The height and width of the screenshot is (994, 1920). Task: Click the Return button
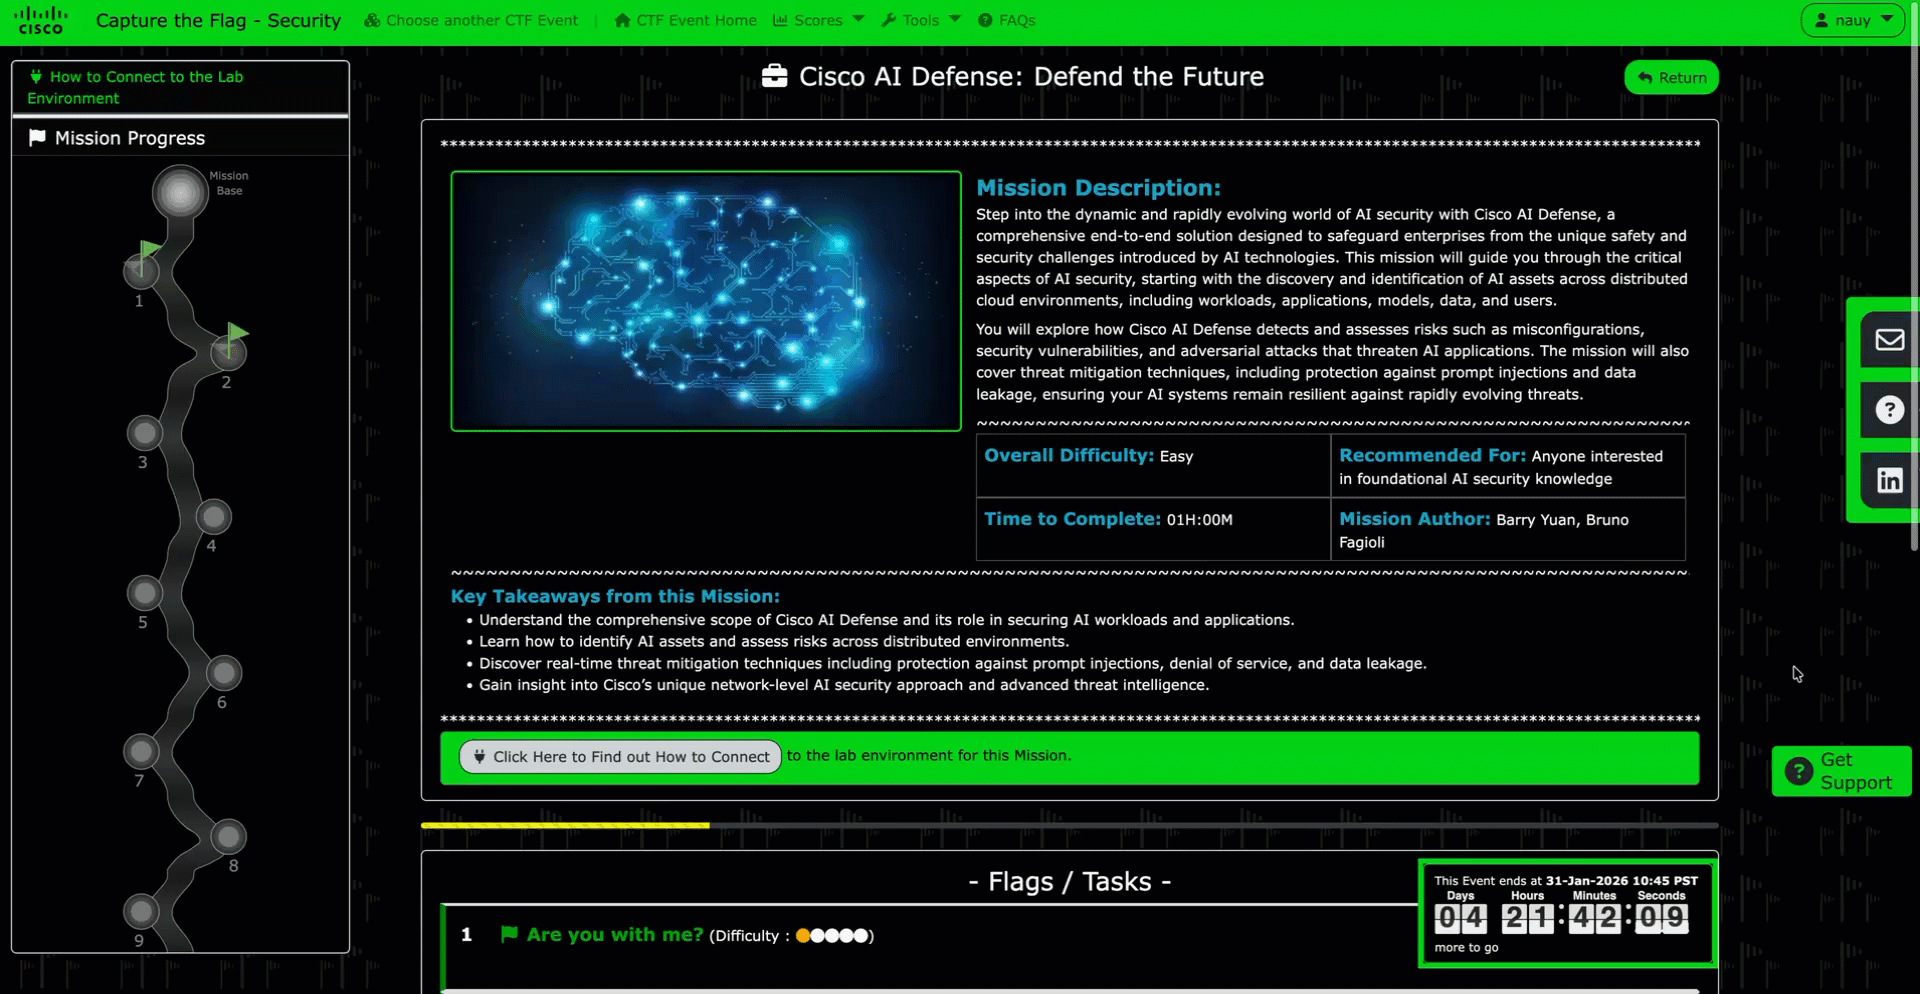(x=1671, y=78)
